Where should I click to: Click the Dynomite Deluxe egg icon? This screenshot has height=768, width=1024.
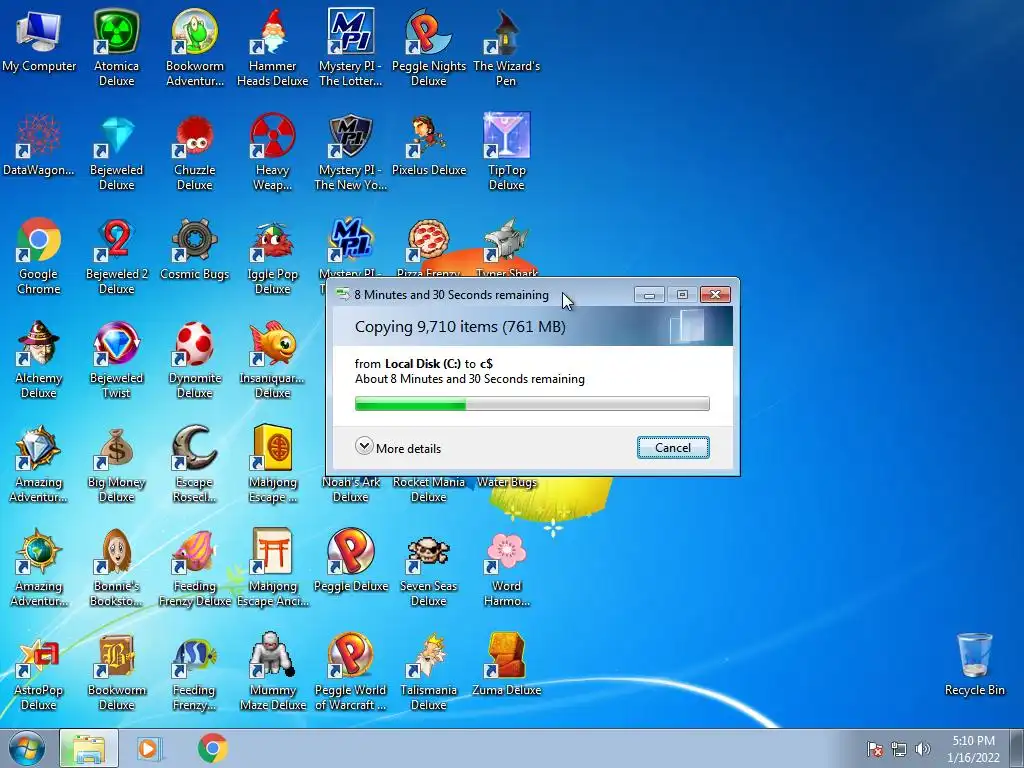[x=195, y=359]
